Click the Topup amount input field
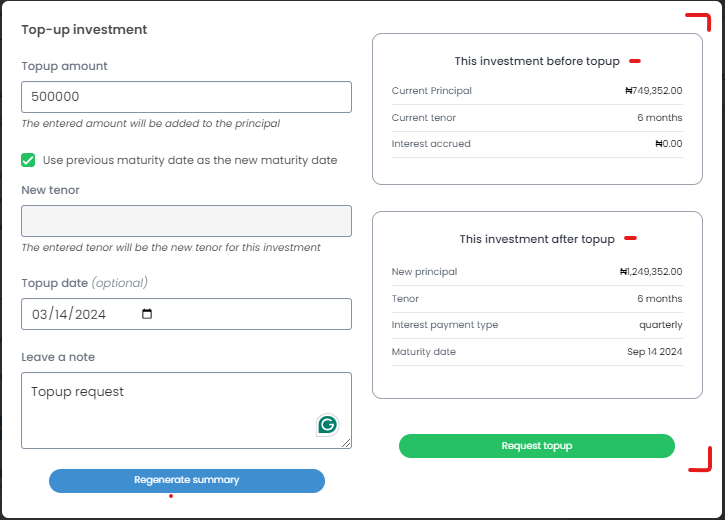The height and width of the screenshot is (520, 725). 186,97
